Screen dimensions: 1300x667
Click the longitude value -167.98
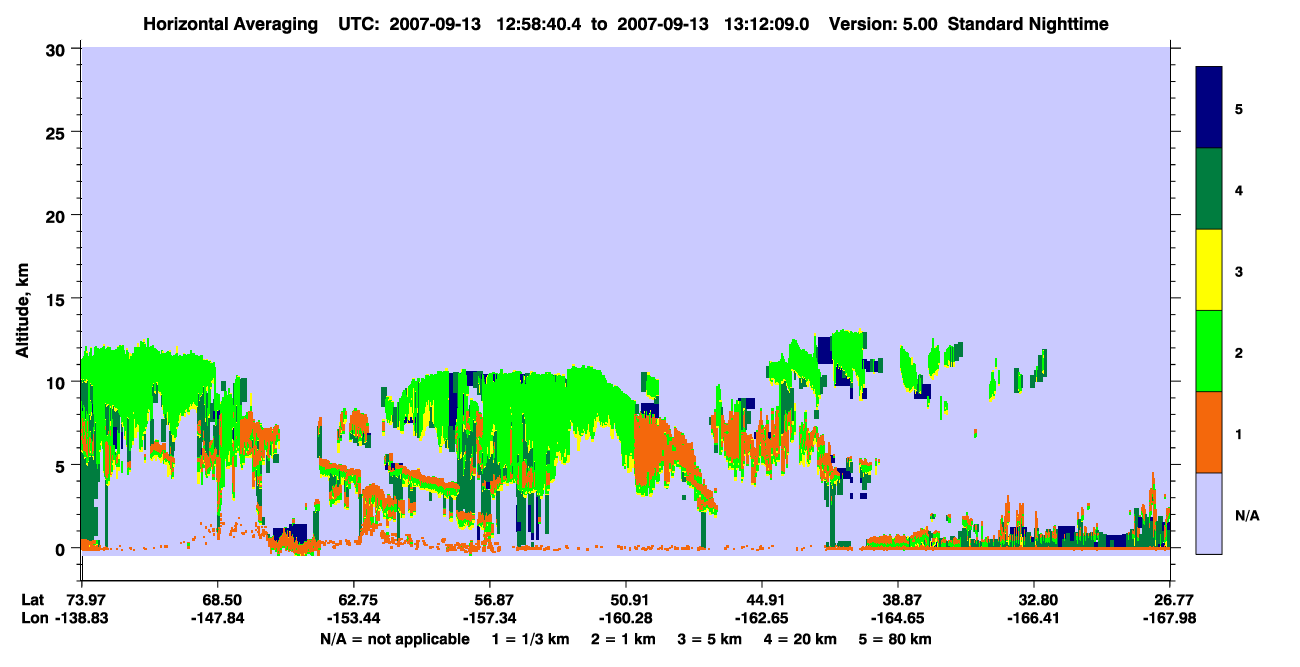point(1170,619)
